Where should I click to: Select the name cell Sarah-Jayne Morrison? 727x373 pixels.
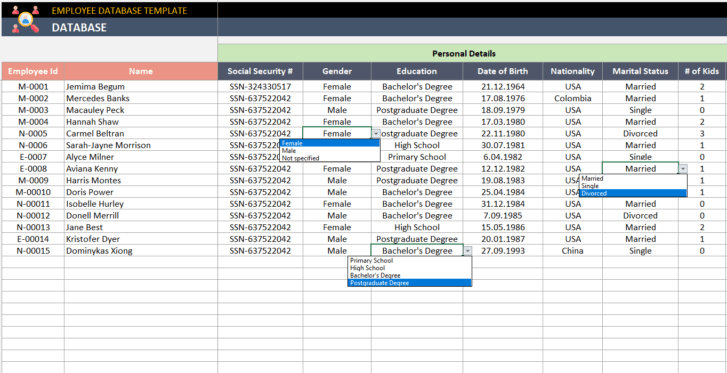click(x=141, y=145)
